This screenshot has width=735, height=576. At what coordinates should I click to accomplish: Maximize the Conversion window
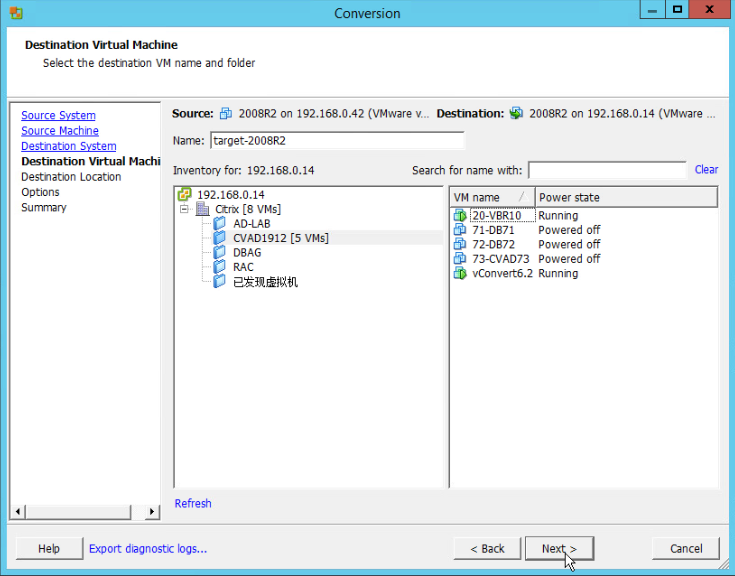pos(677,9)
